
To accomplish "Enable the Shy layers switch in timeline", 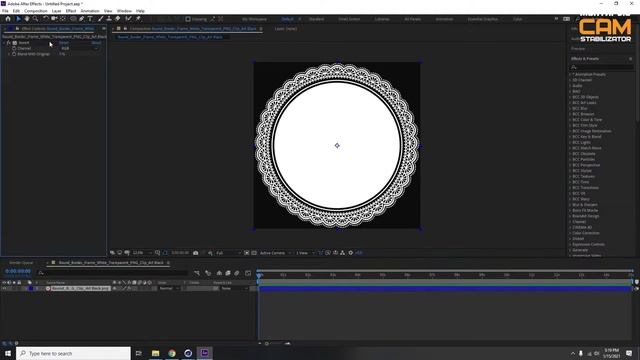I will [219, 273].
